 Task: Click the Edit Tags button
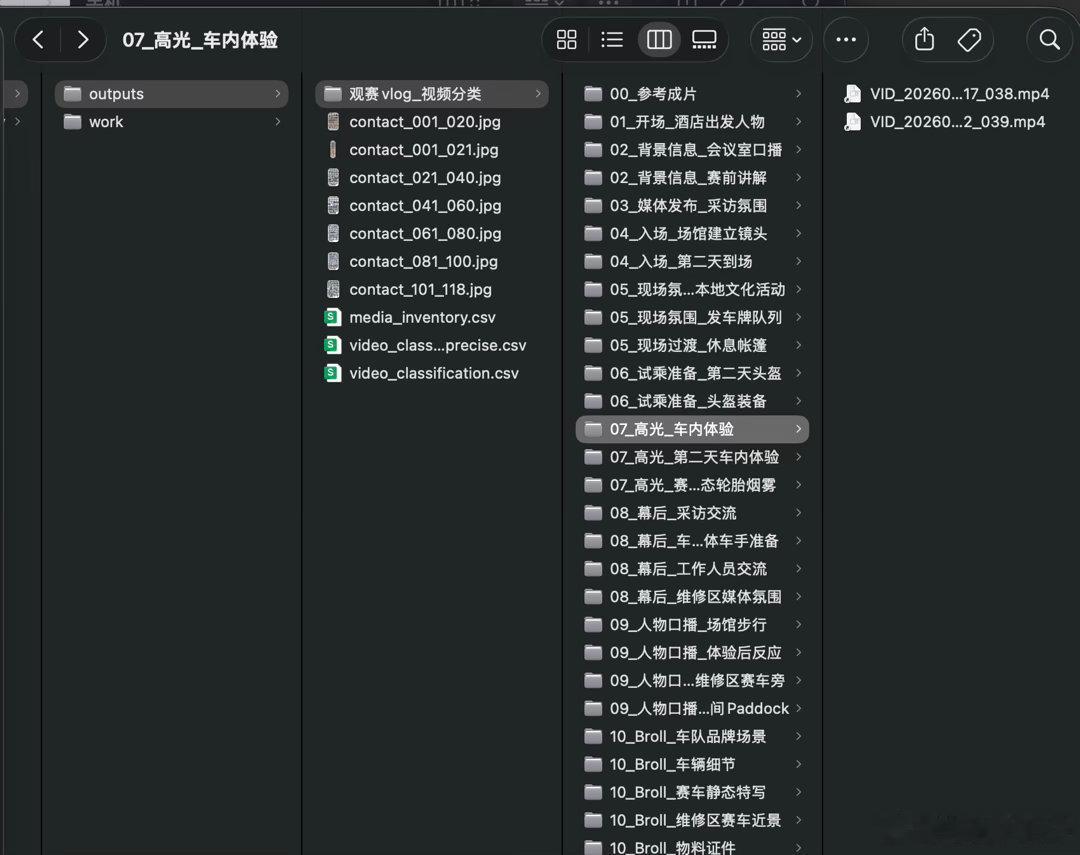pos(969,40)
